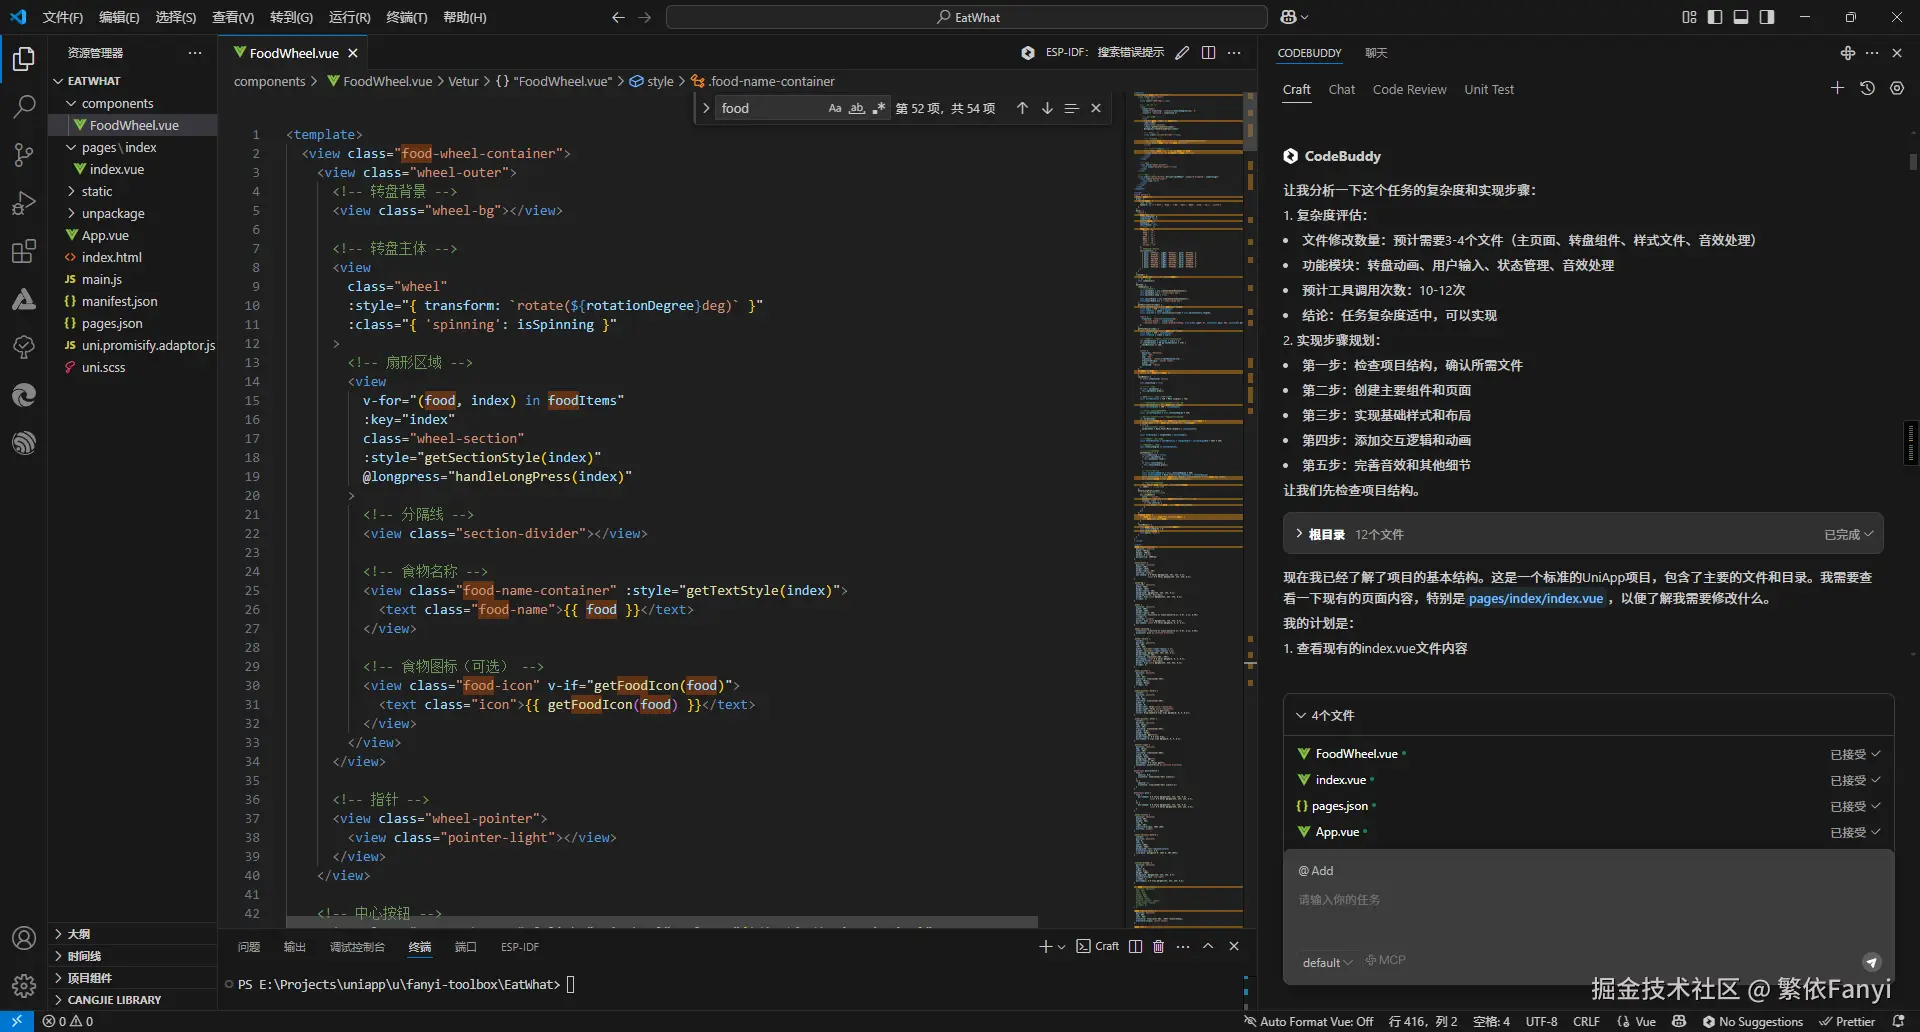Image resolution: width=1920 pixels, height=1032 pixels.
Task: Click the remote window indicator in status bar
Action: click(x=17, y=1021)
